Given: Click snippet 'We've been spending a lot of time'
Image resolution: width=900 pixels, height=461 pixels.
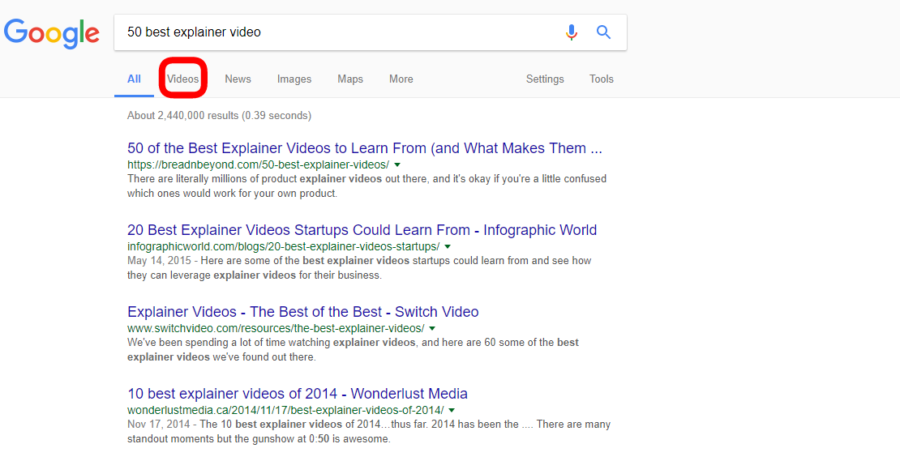Looking at the screenshot, I should click(x=353, y=350).
